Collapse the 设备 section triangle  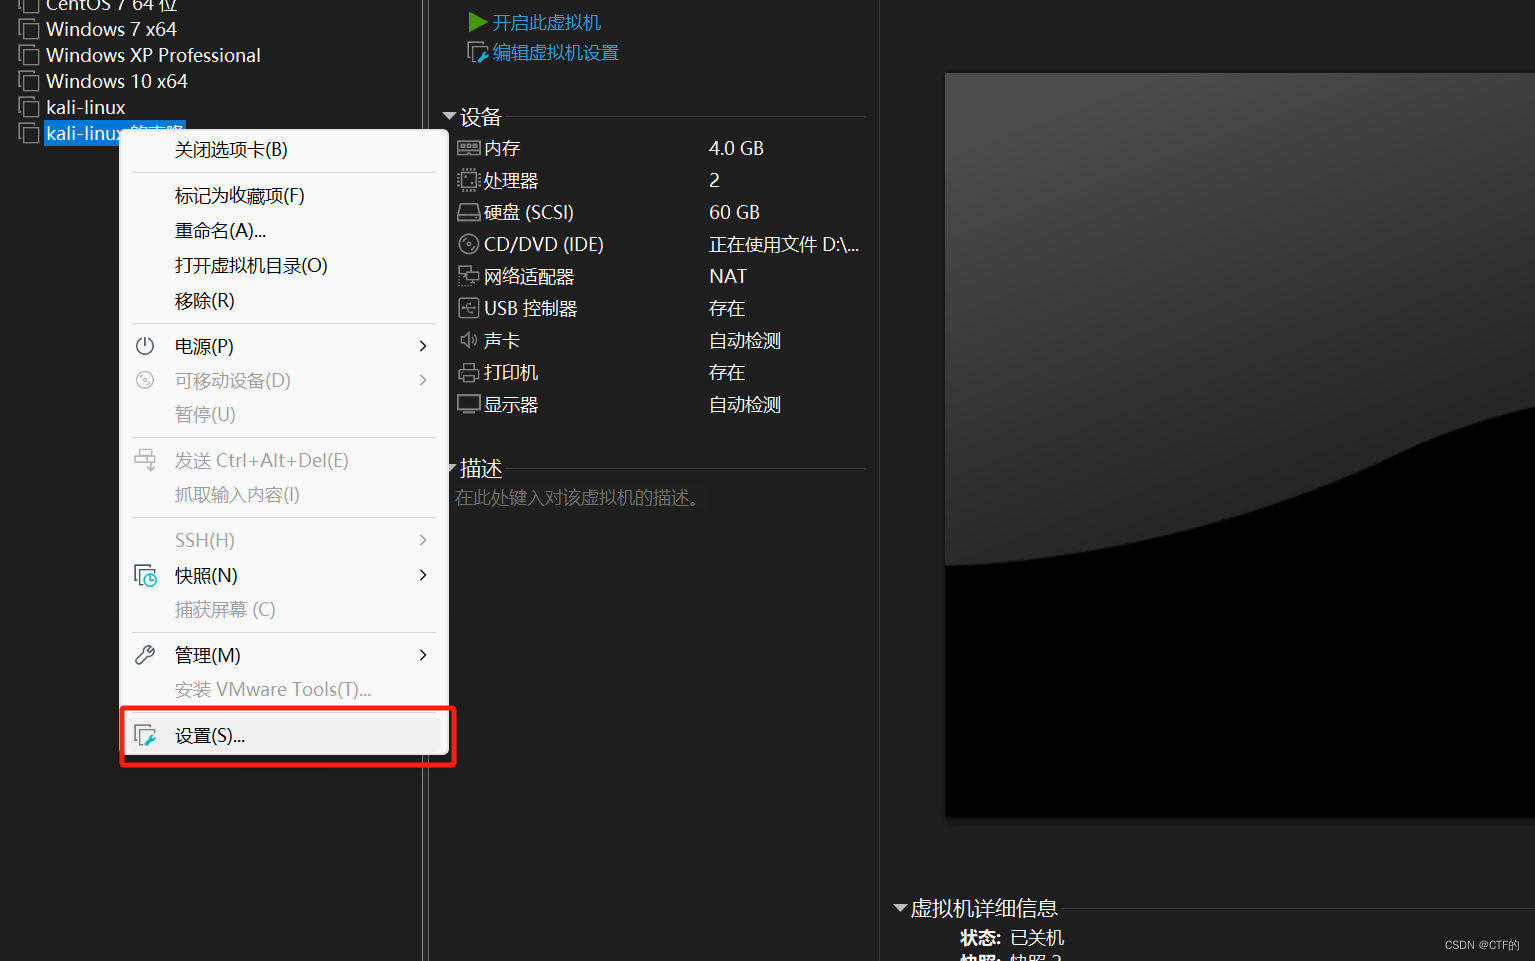click(x=449, y=116)
